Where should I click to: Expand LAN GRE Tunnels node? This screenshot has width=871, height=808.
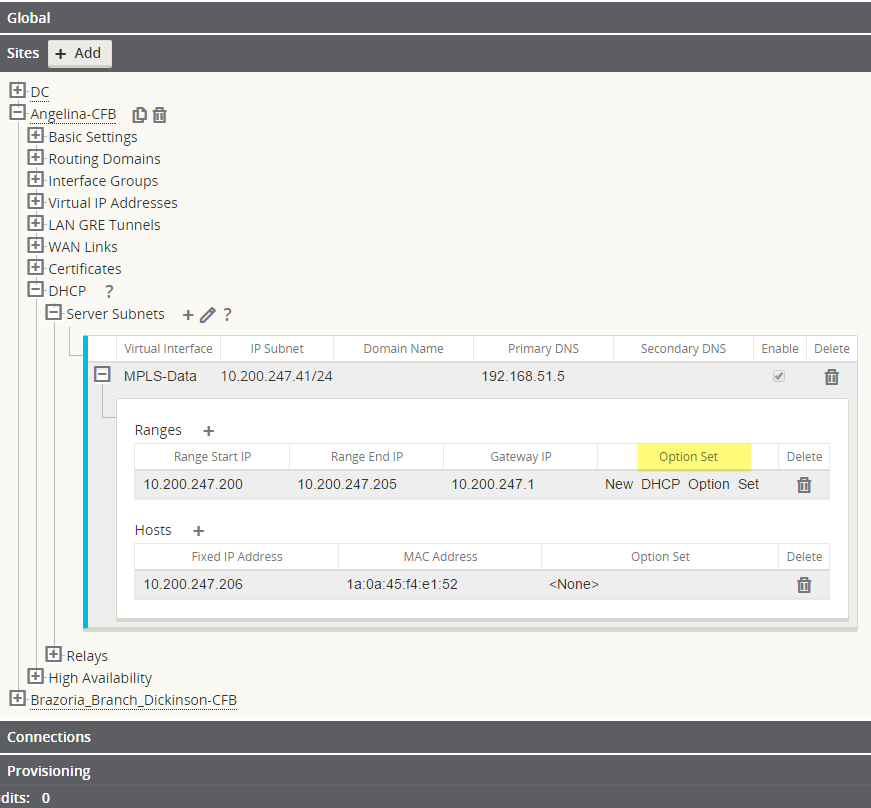[x=36, y=223]
